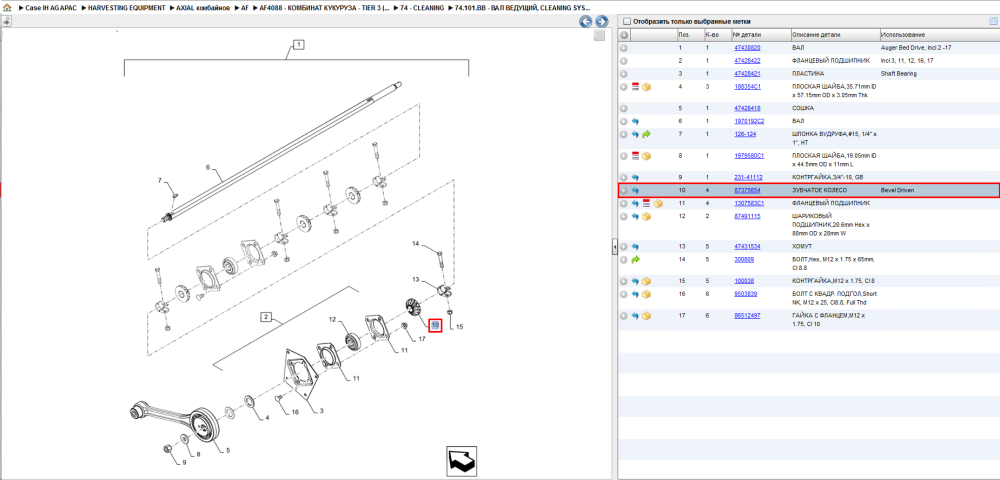Click gray circle icon in ПЛАСТИНА row
Image resolution: width=1000 pixels, height=480 pixels.
624,73
